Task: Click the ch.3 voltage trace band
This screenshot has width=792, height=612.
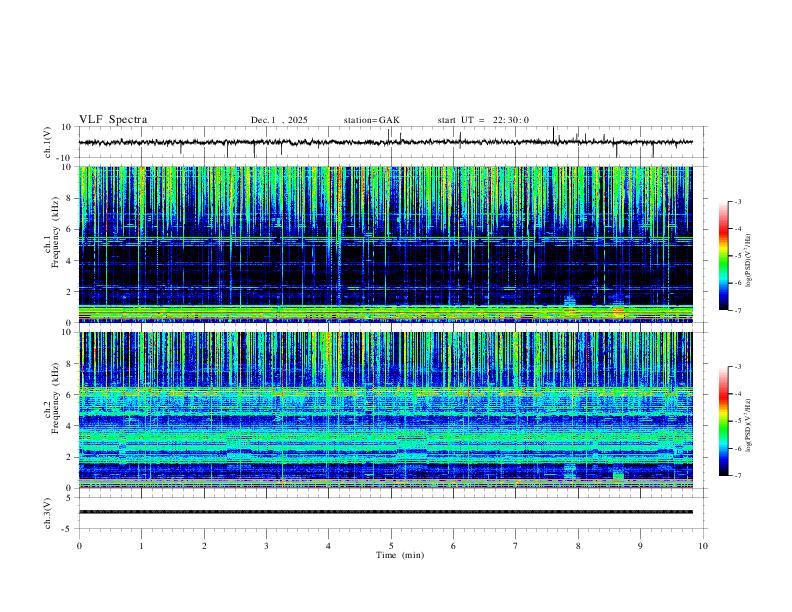Action: coord(385,512)
